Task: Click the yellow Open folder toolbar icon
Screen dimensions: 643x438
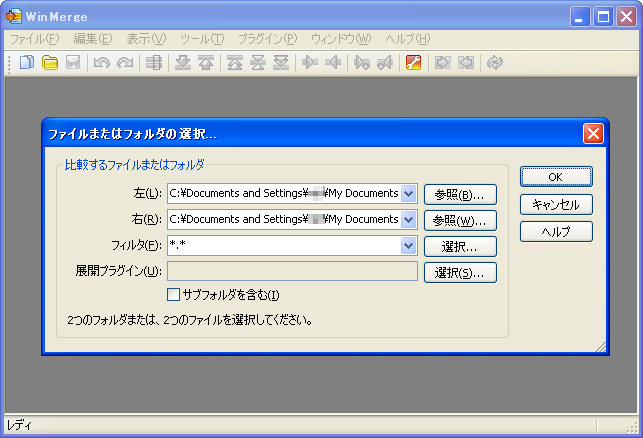Action: tap(50, 63)
